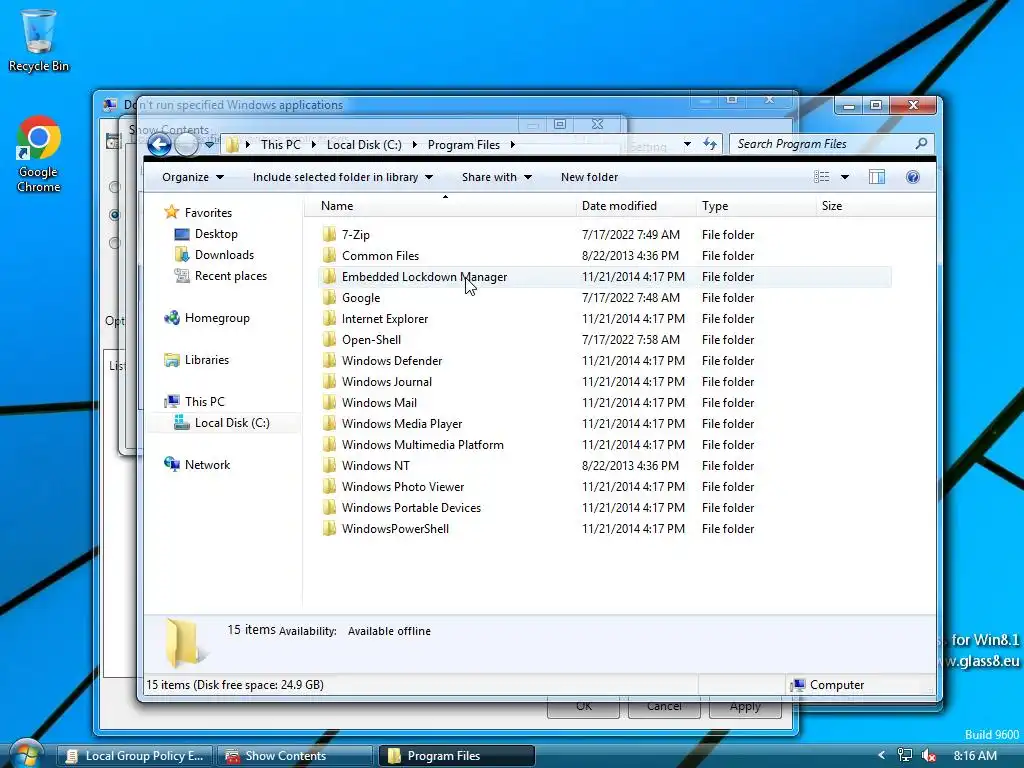Screen dimensions: 1024x768
Task: Click Program Files taskbar item
Action: 456,756
